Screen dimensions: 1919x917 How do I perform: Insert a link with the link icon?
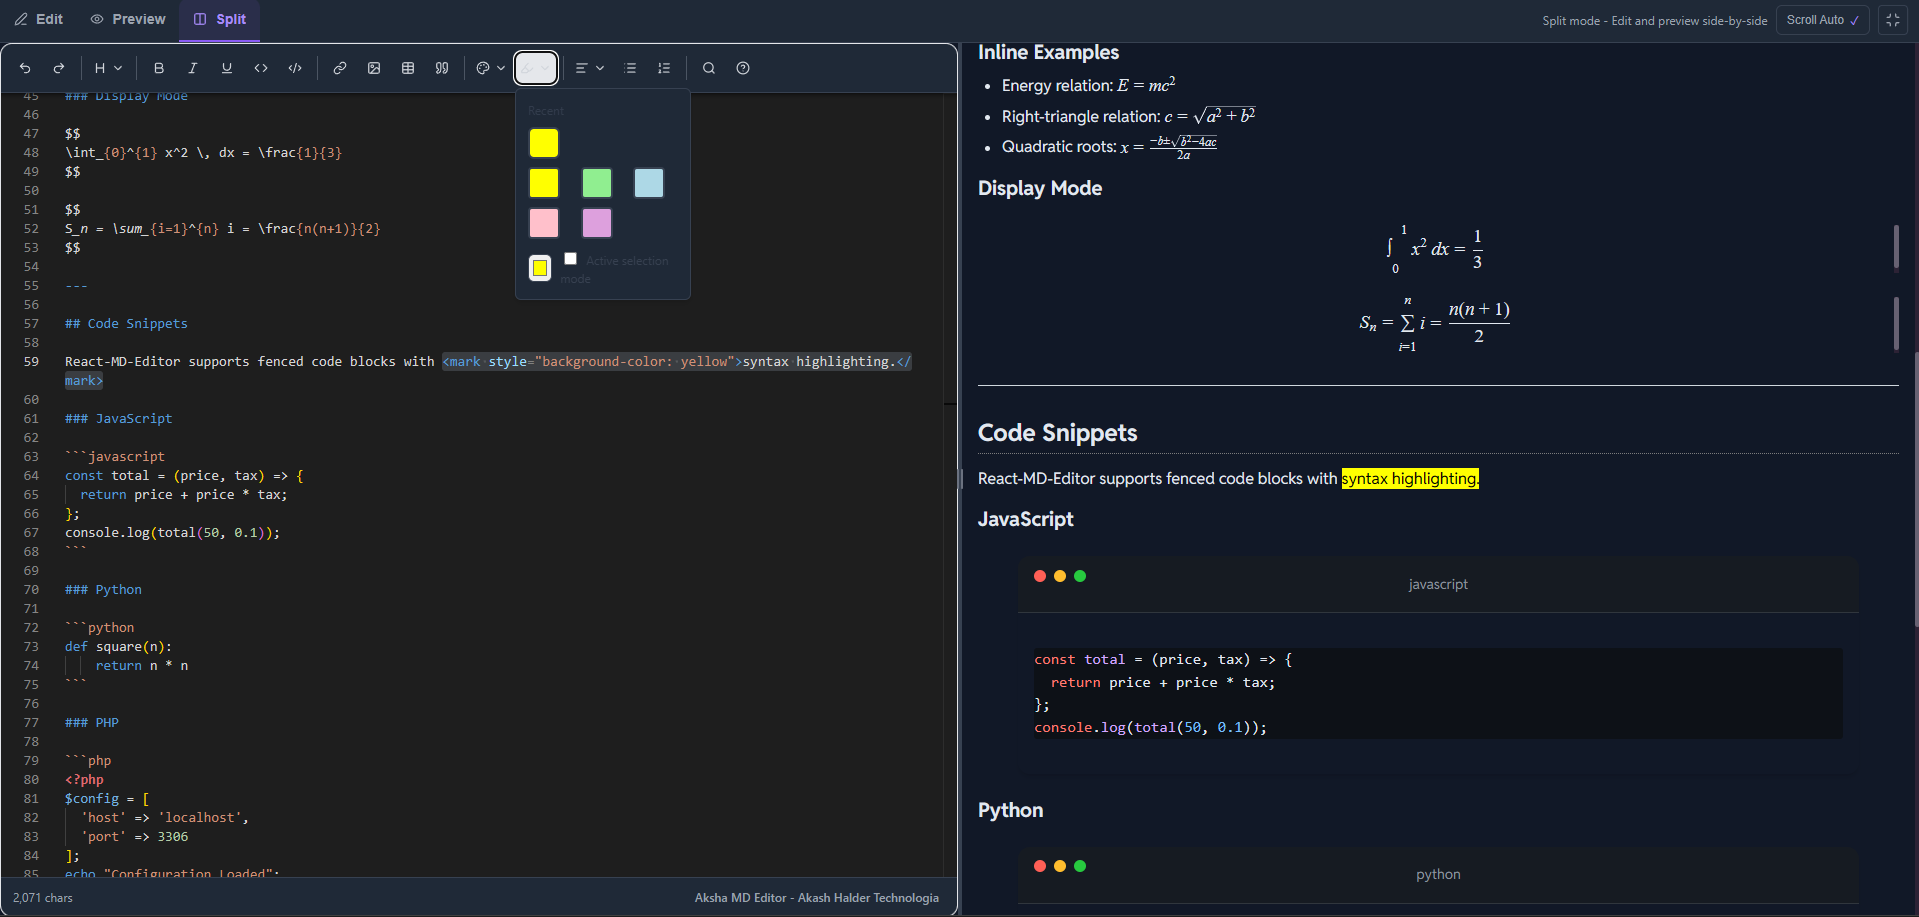(x=340, y=68)
